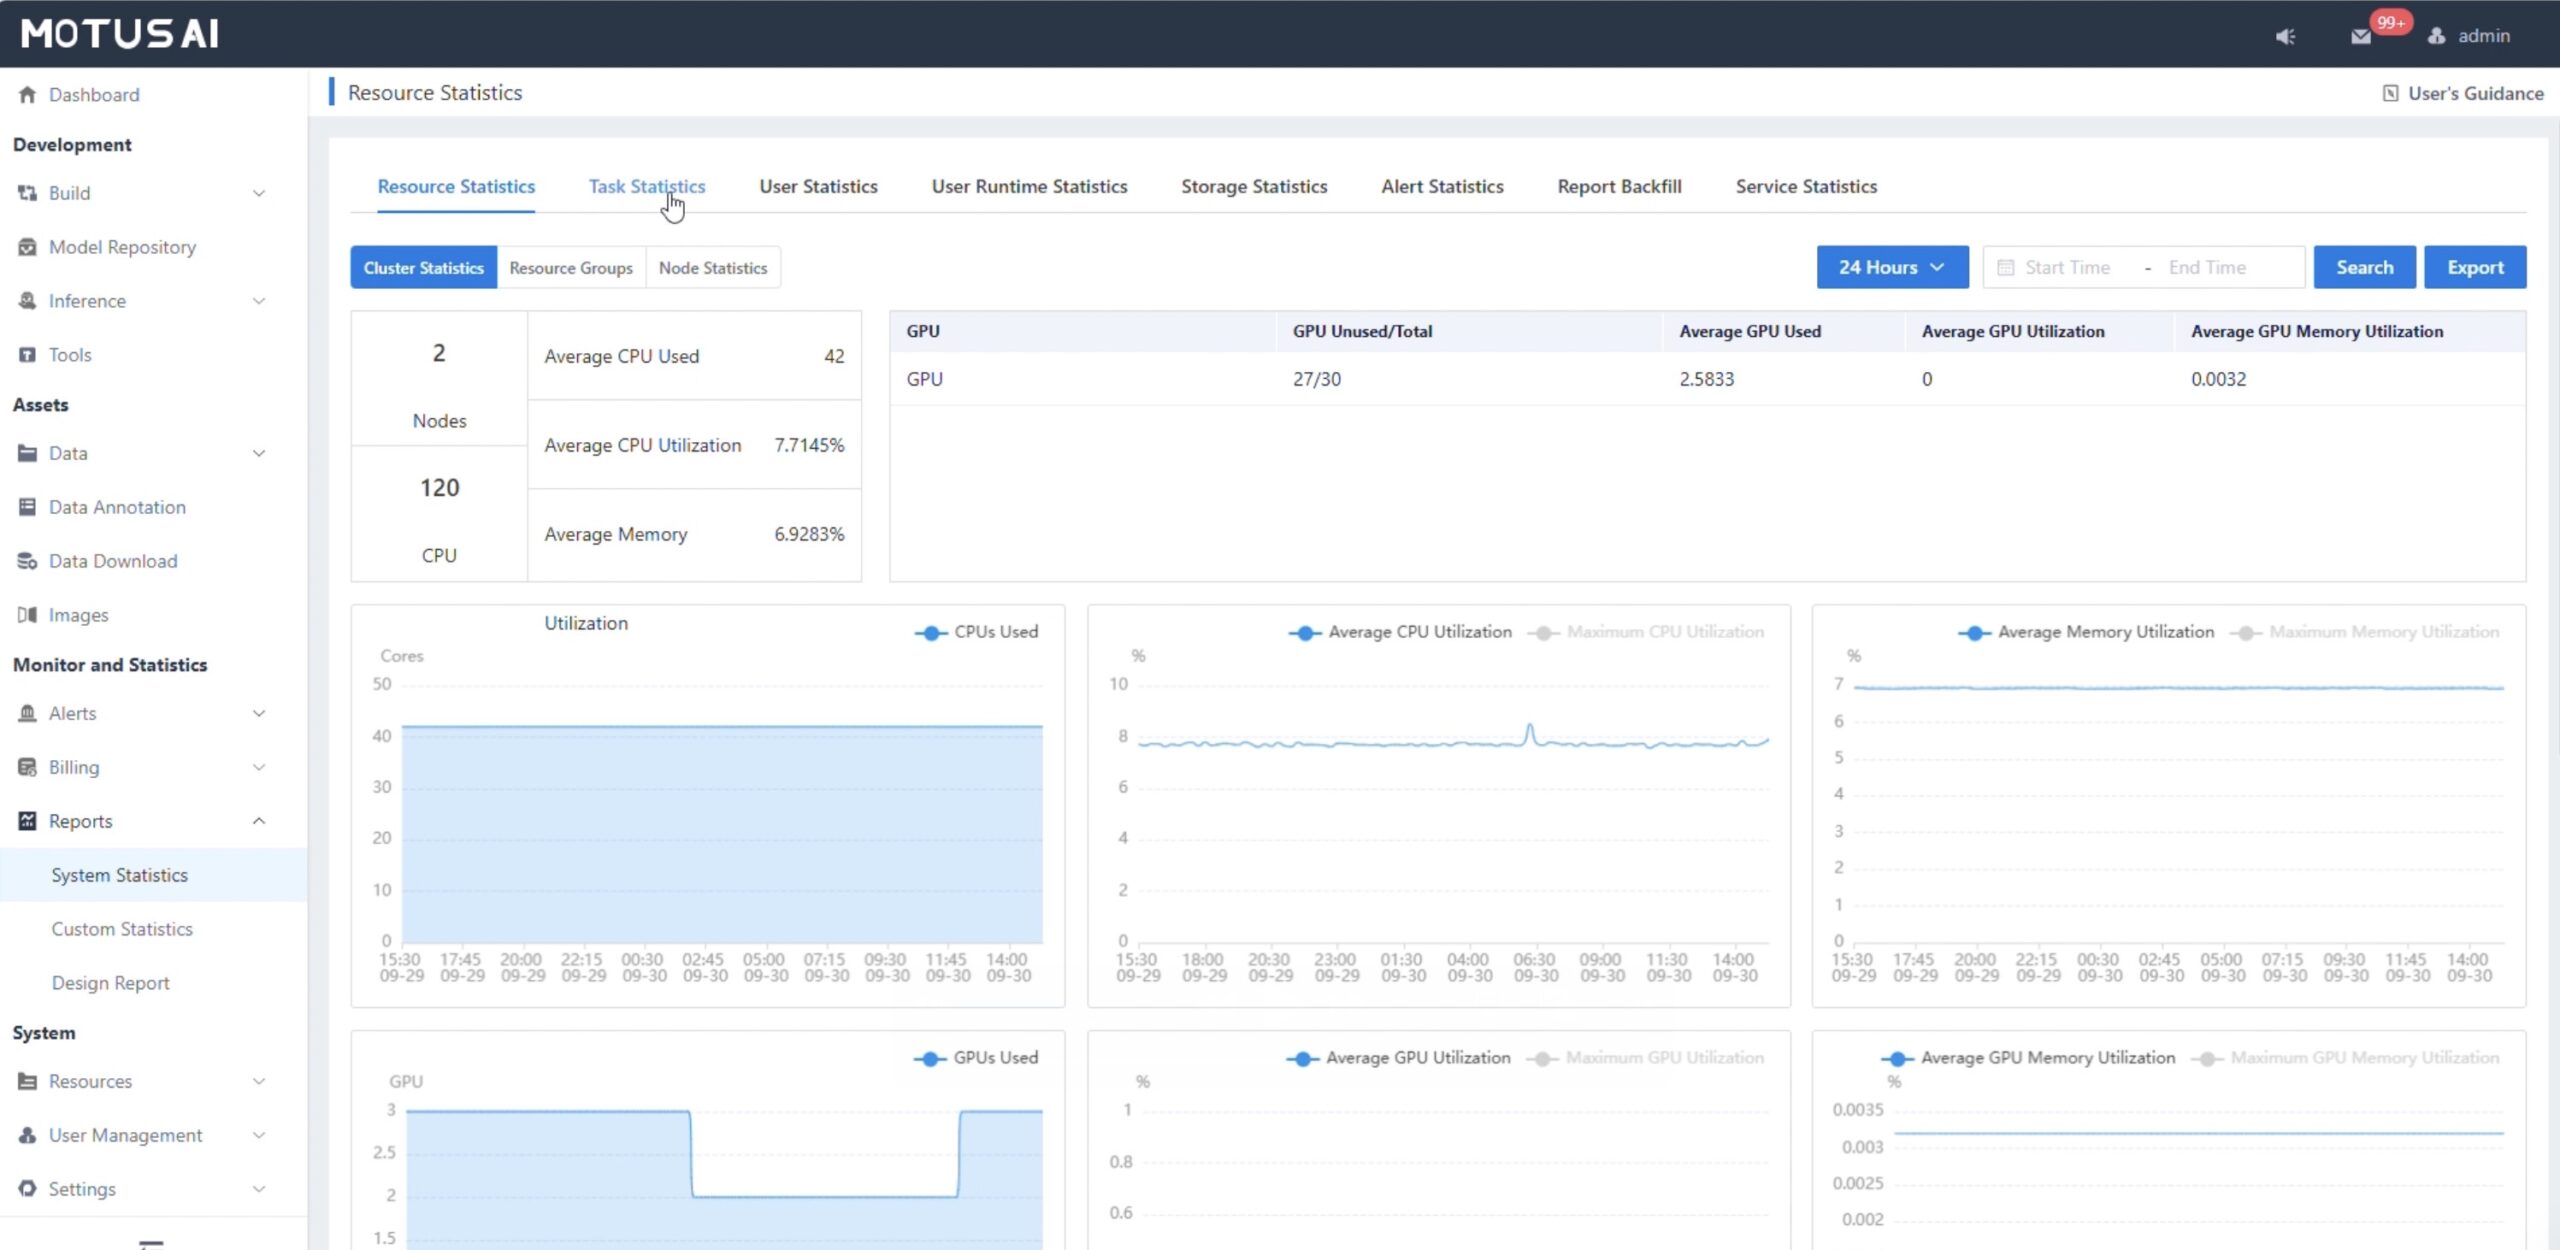The height and width of the screenshot is (1250, 2560).
Task: Open the User's Guidance document icon
Action: pyautogui.click(x=2390, y=93)
